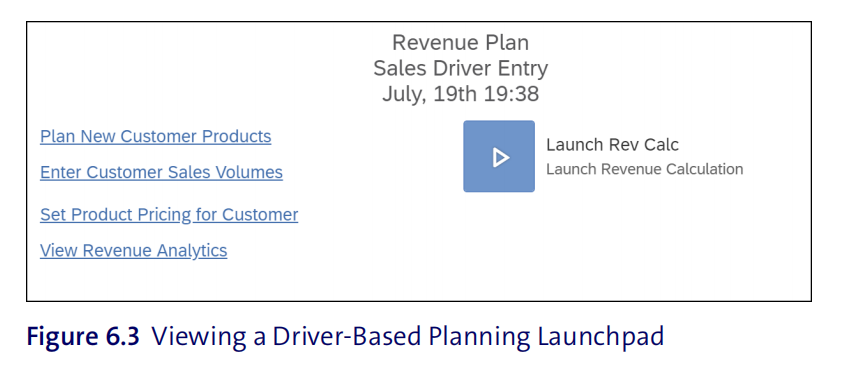Click the Revenue Plan heading

tap(460, 43)
